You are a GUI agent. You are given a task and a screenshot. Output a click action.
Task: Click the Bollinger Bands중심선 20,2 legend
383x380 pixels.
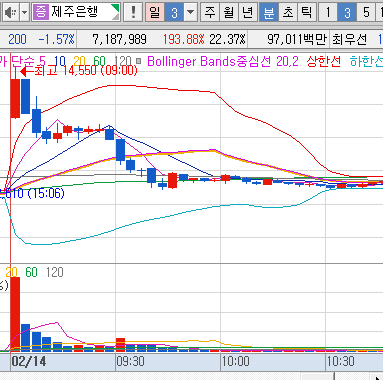coord(223,61)
